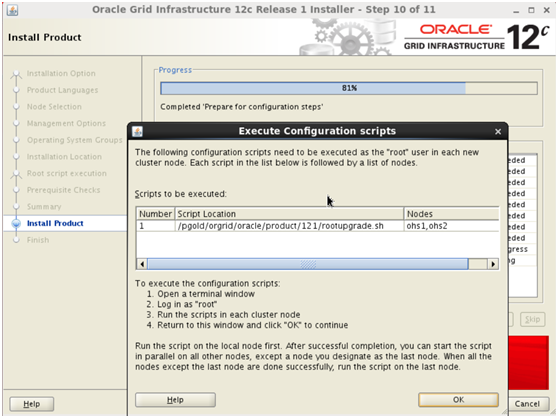558x418 pixels.
Task: Select the rootupgrade.sh script row
Action: [x=317, y=226]
